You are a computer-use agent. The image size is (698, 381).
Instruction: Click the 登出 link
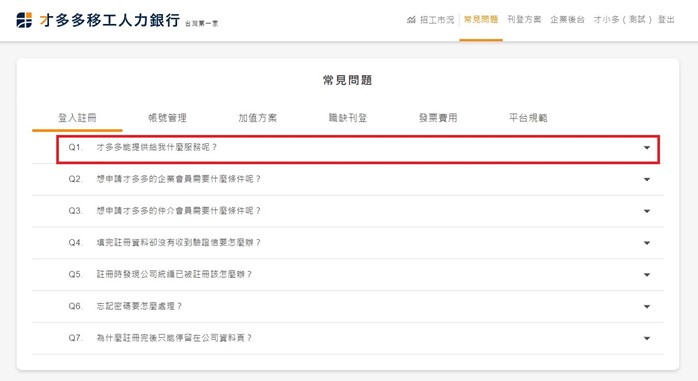pyautogui.click(x=666, y=20)
